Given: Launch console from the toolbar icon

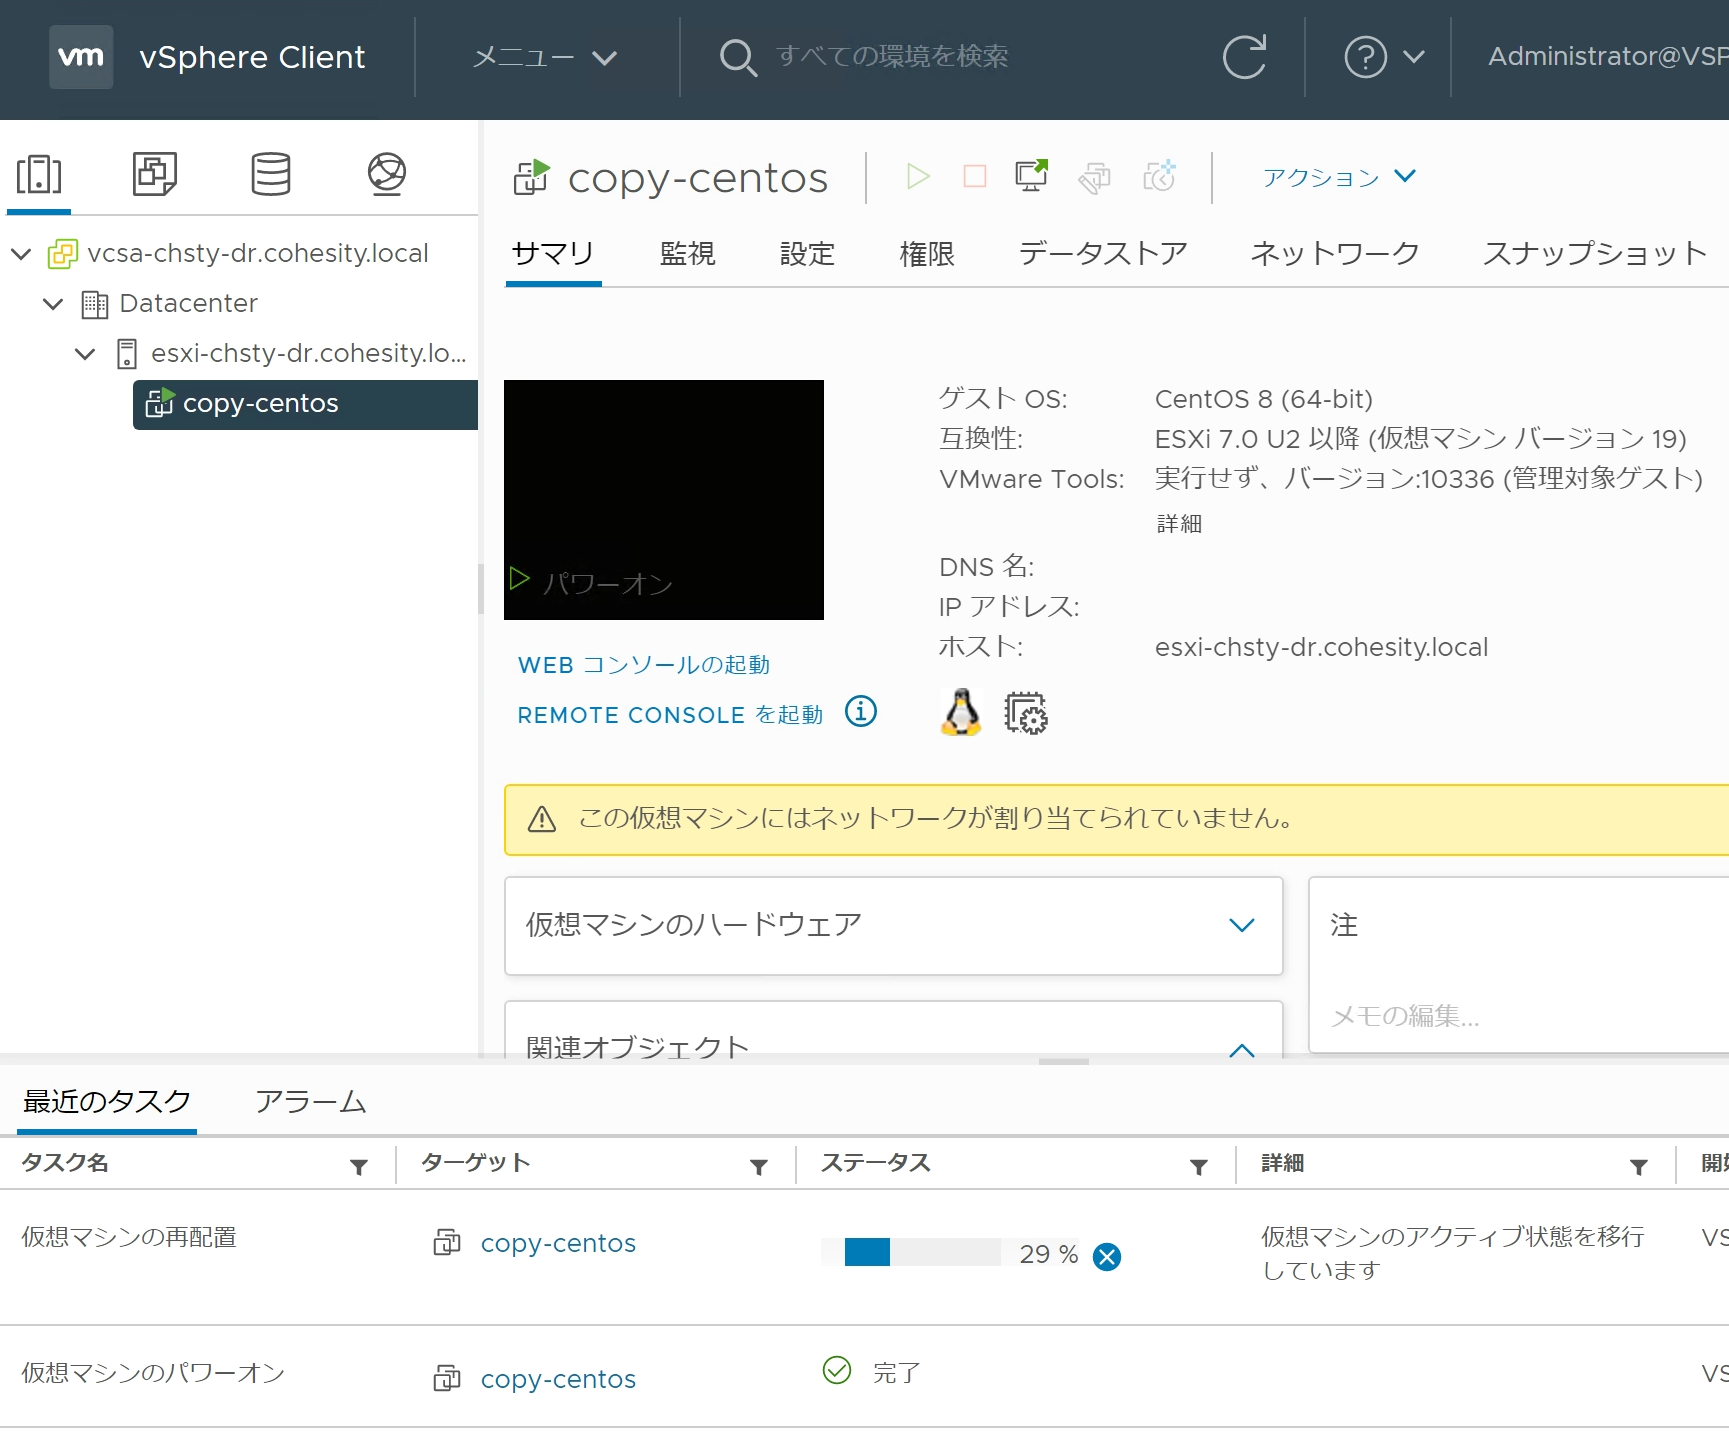Looking at the screenshot, I should coord(1032,176).
